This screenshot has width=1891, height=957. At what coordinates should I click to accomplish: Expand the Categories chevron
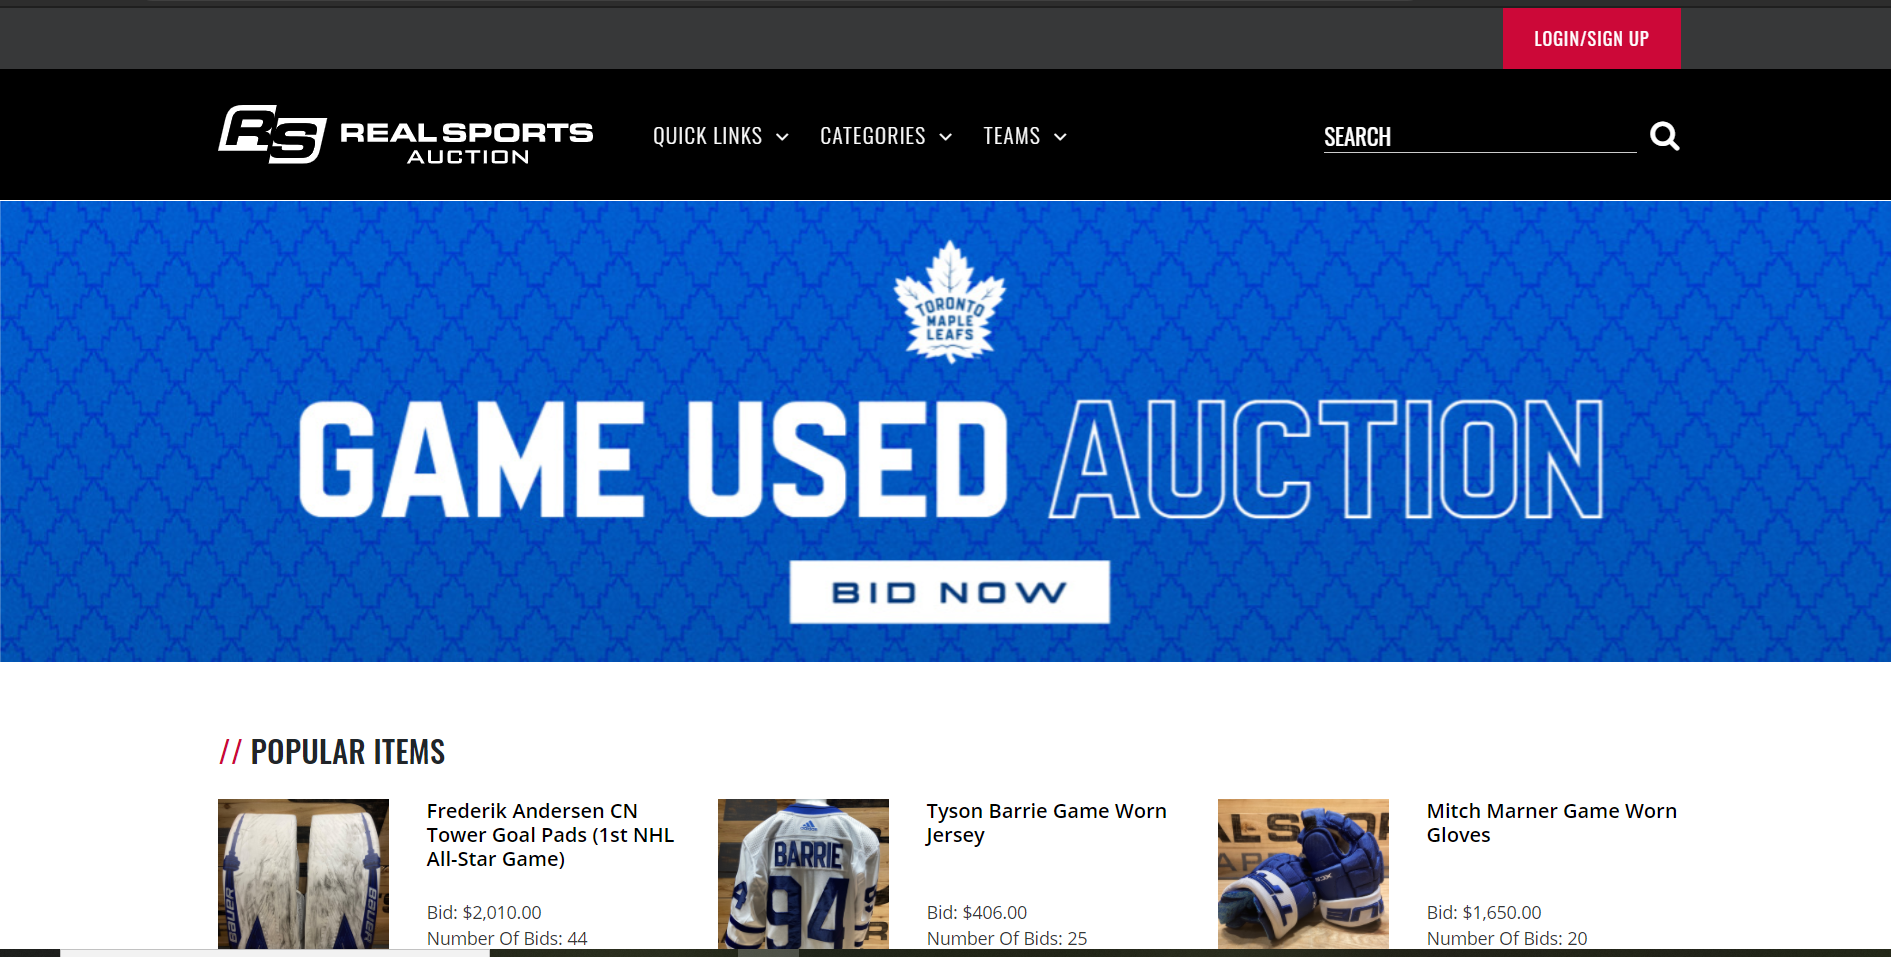point(945,137)
